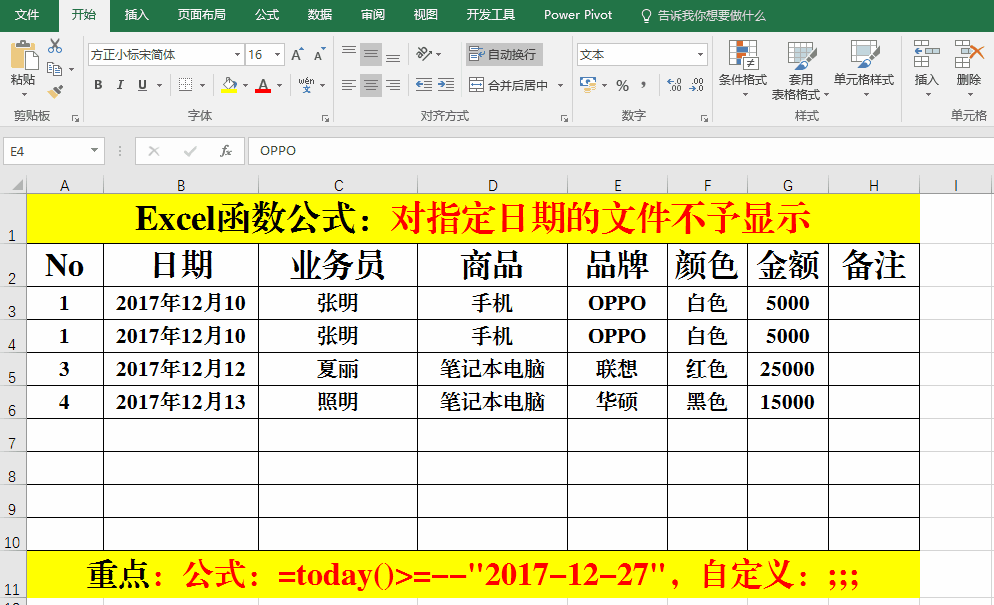
Task: Toggle Wrap Text (自动换行)
Action: pos(504,54)
